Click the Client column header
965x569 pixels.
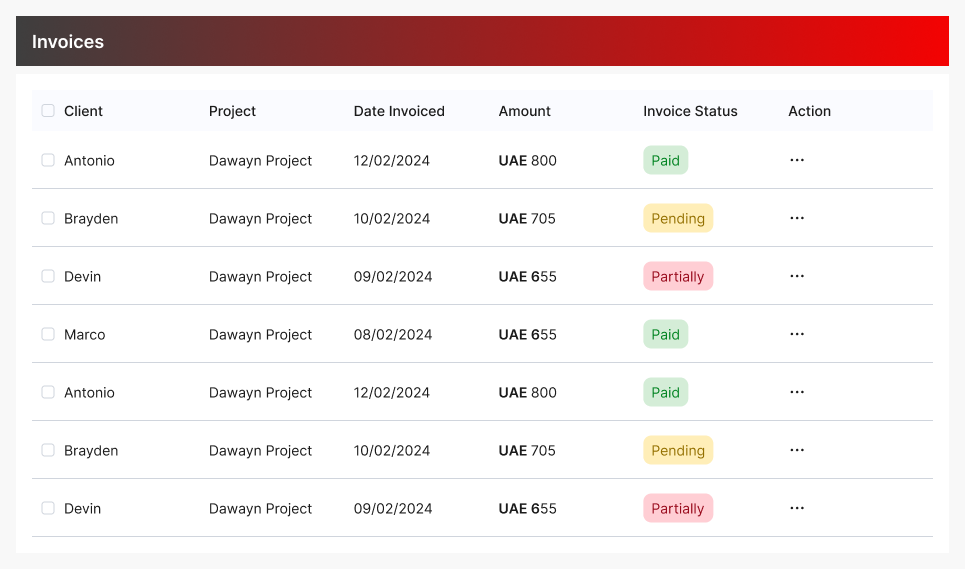[83, 111]
